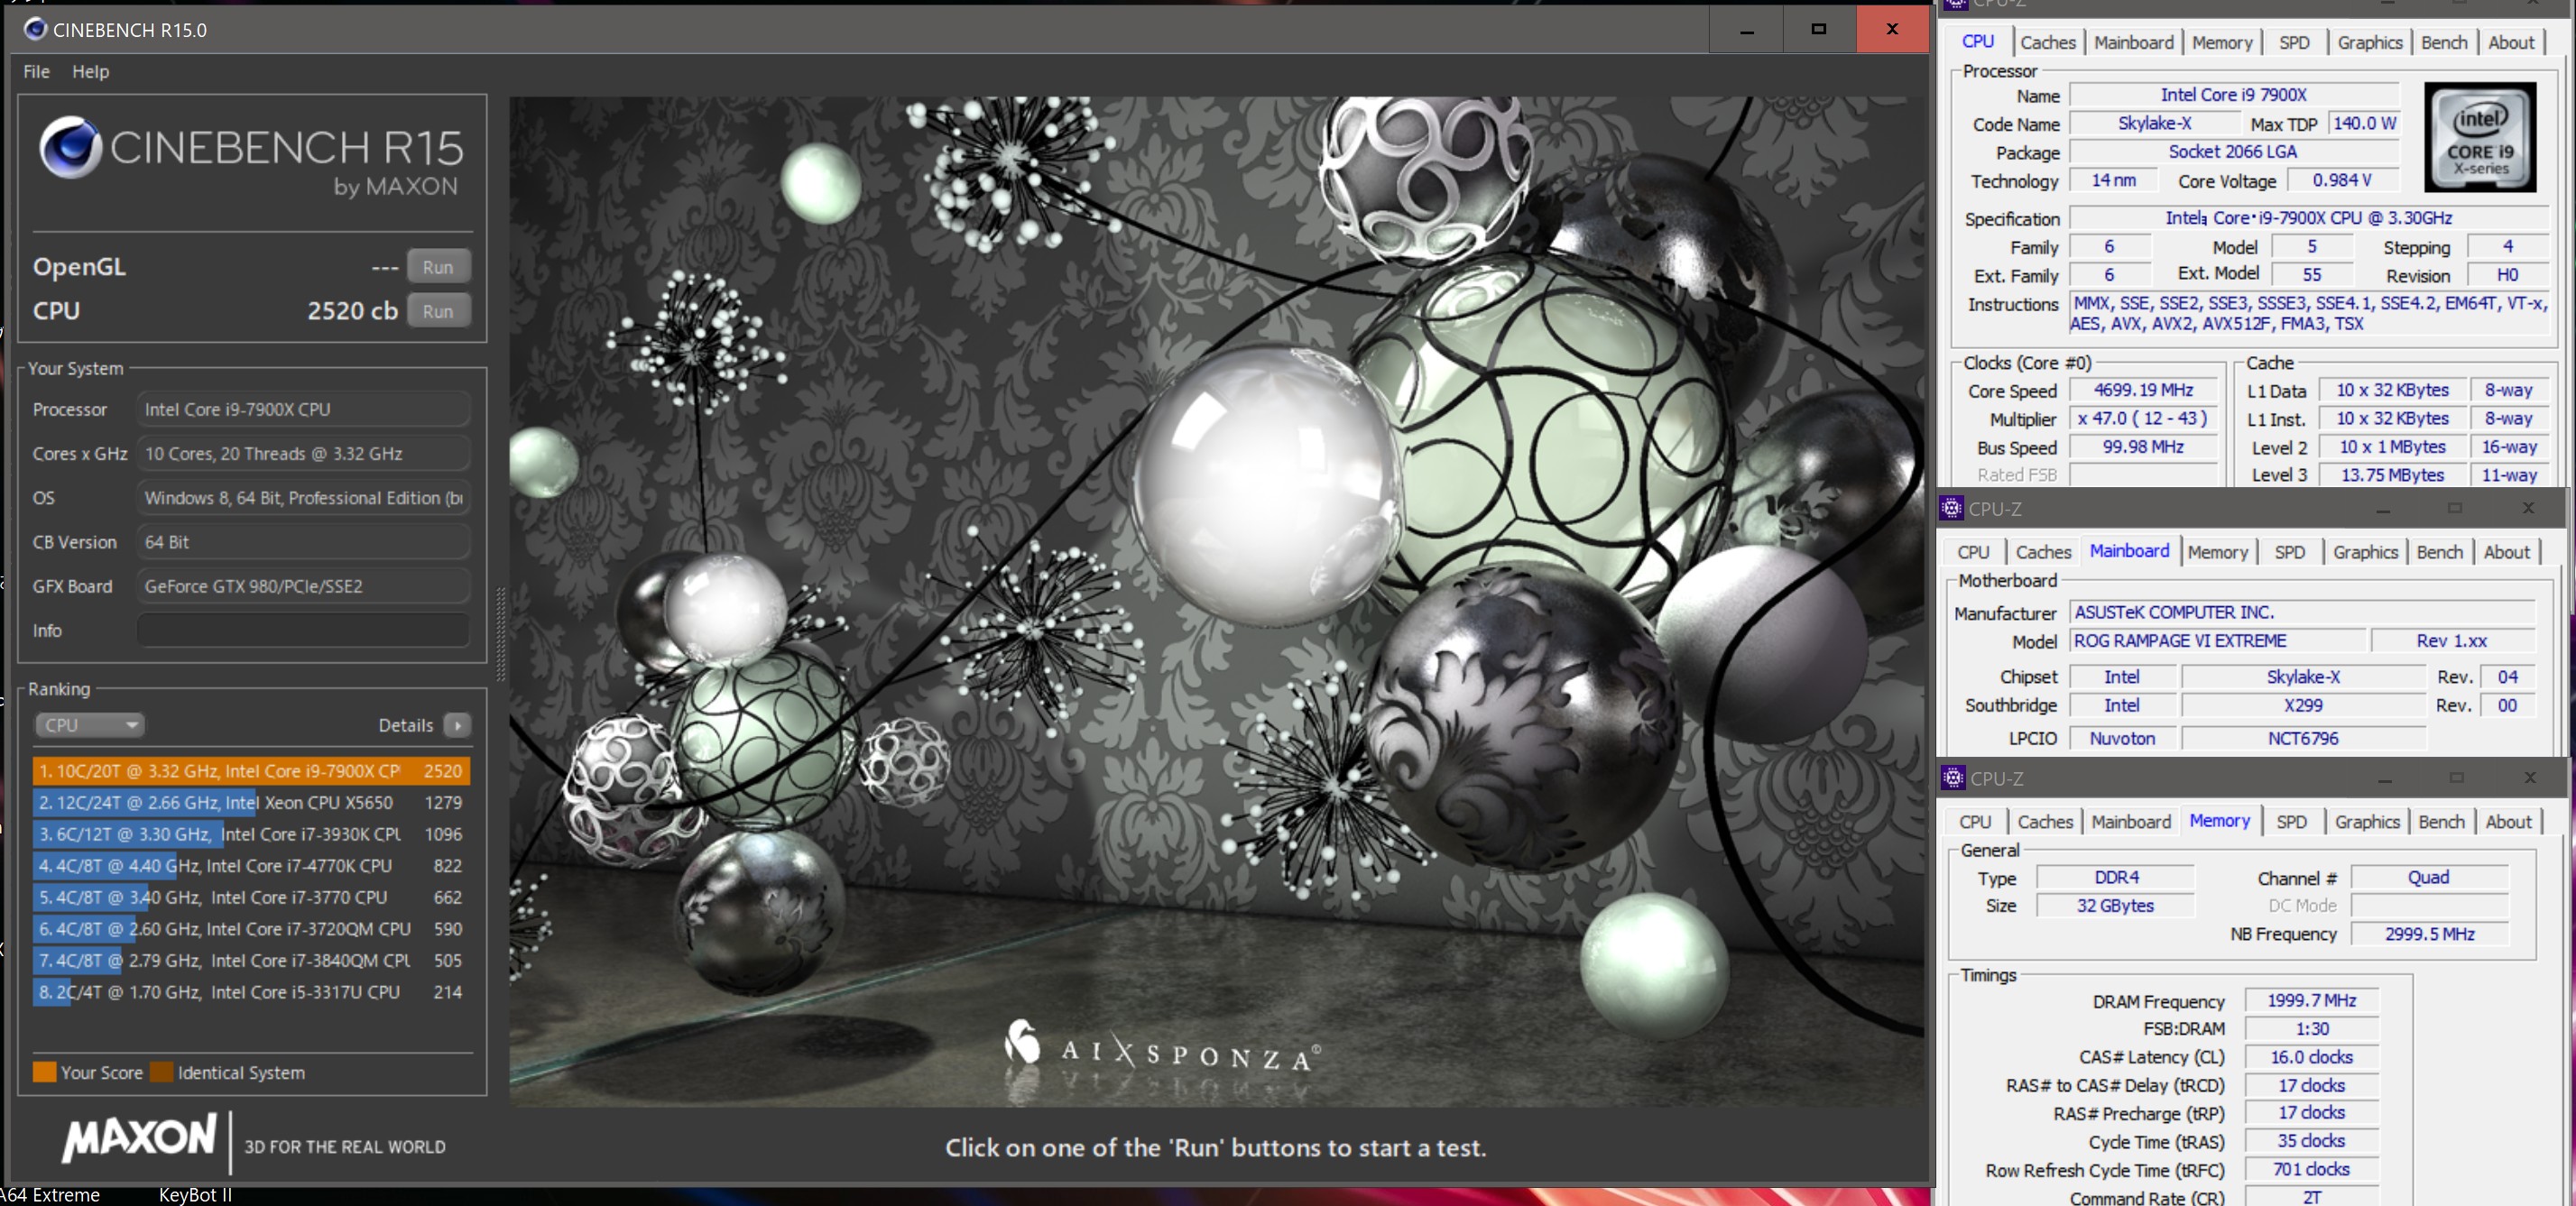2576x1206 pixels.
Task: Select Mainboard tab in bottom Memory CPU-Z window
Action: 2131,822
